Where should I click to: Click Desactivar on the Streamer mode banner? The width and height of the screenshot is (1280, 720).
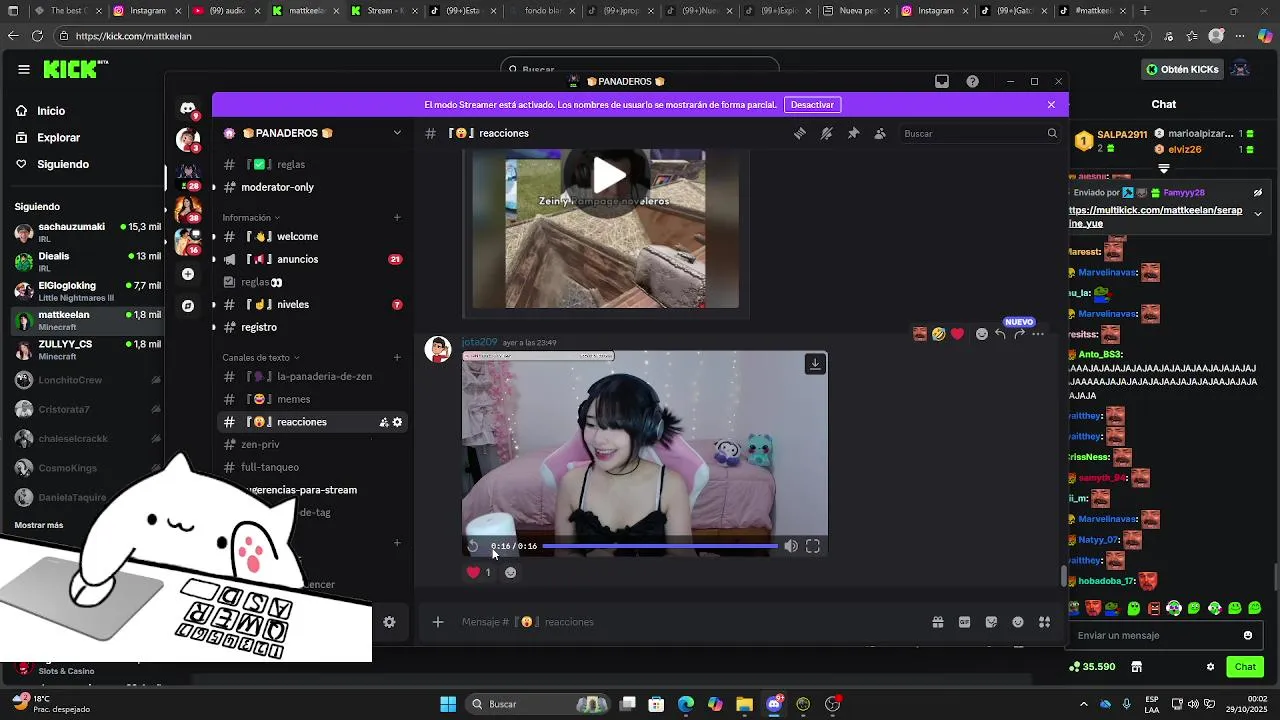tap(812, 104)
